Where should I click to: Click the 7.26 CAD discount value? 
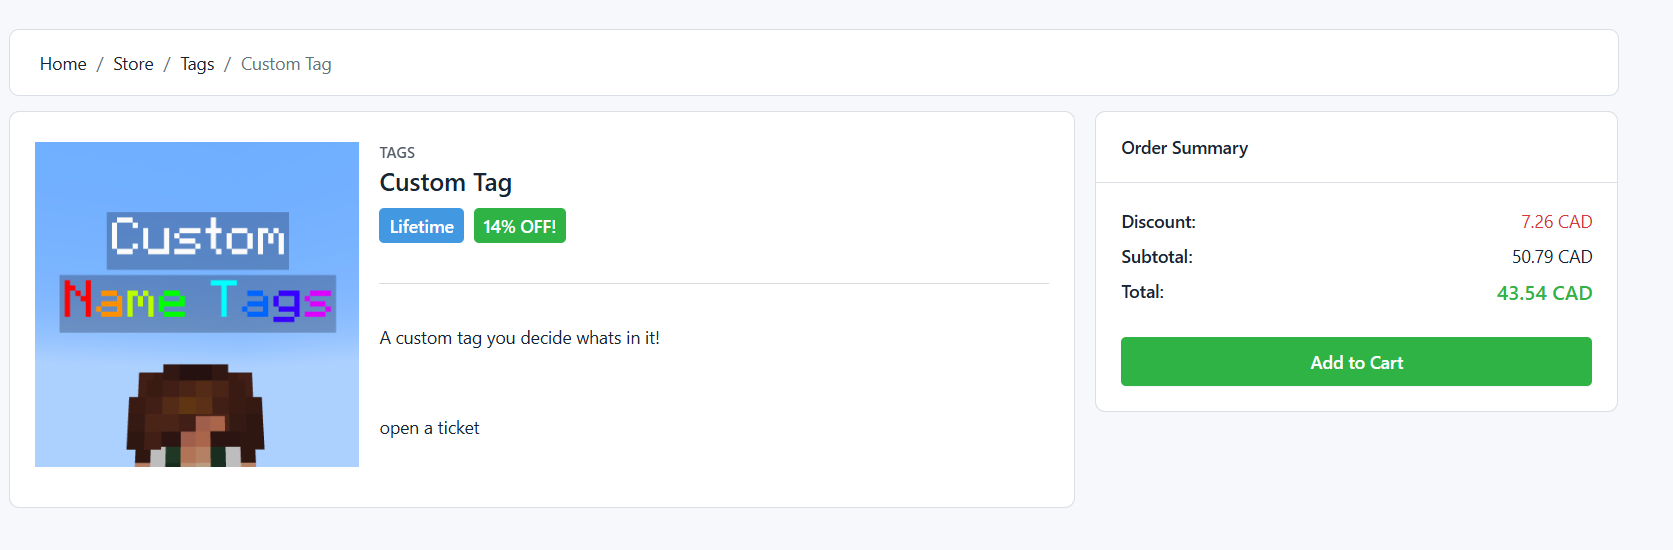point(1556,222)
